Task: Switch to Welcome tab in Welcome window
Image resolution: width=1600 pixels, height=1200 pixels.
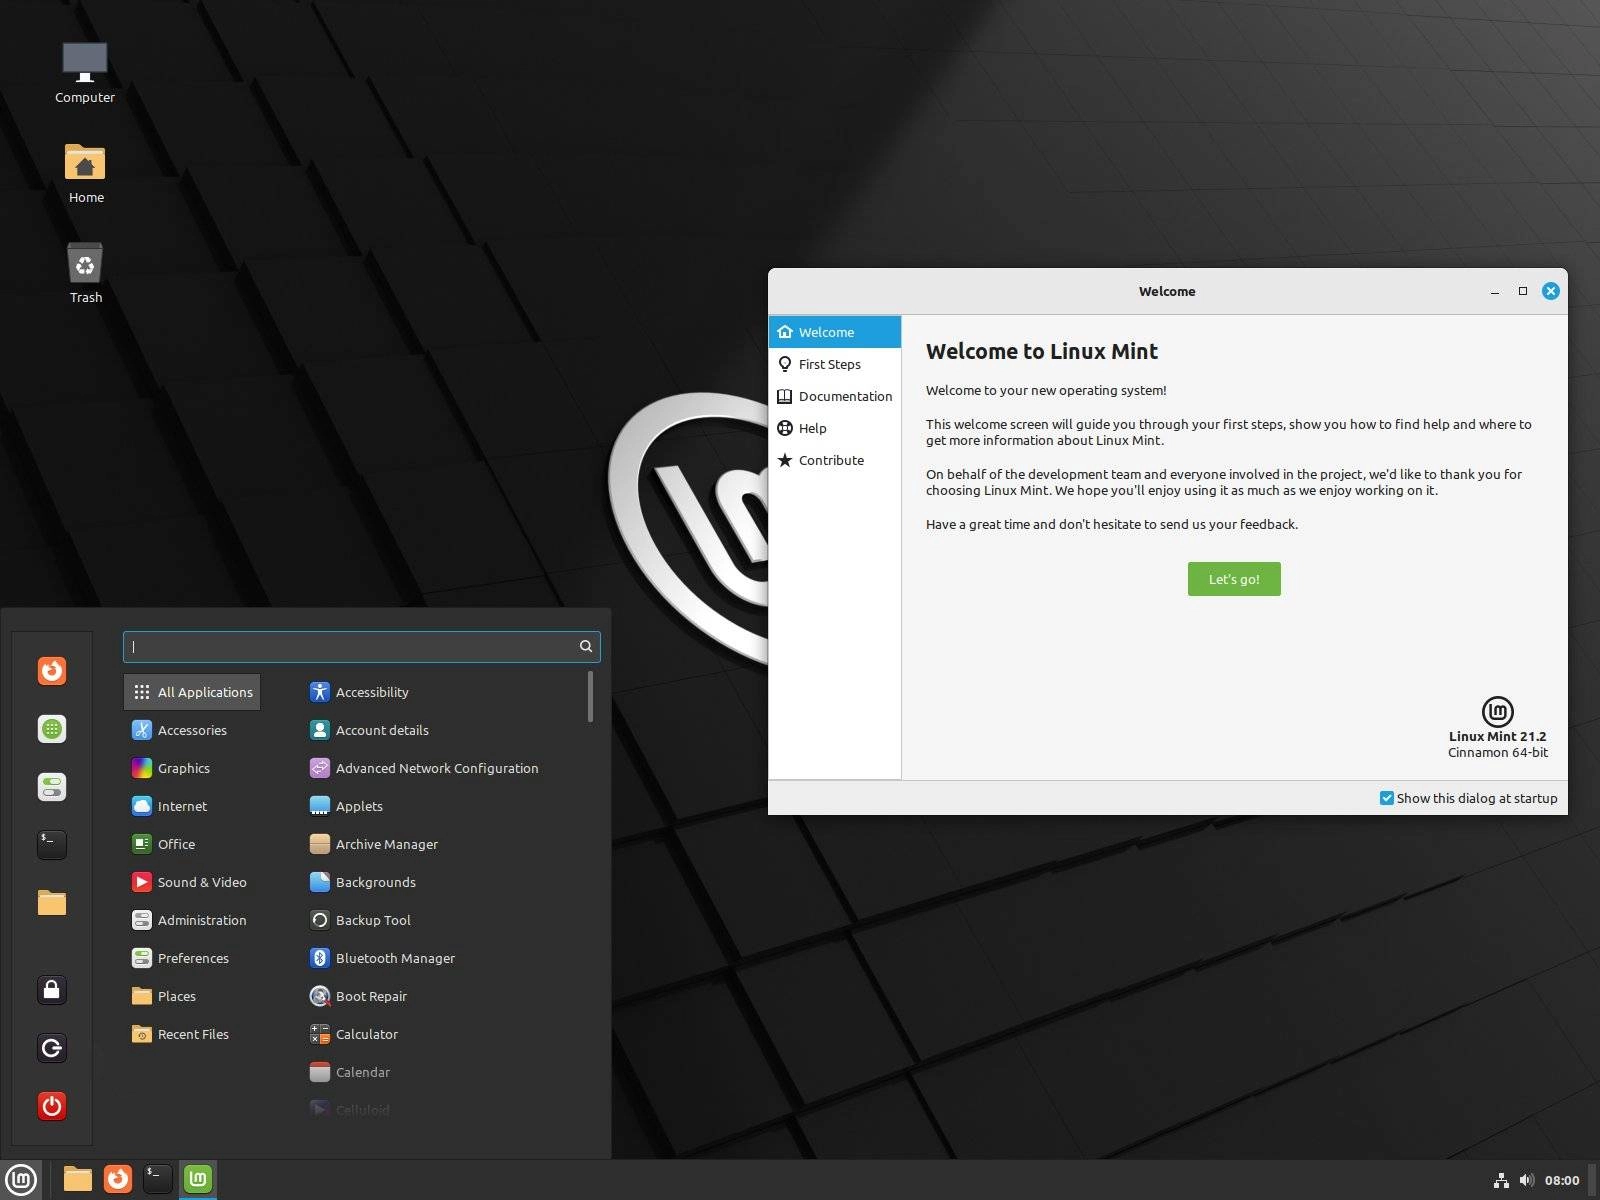Action: (835, 332)
